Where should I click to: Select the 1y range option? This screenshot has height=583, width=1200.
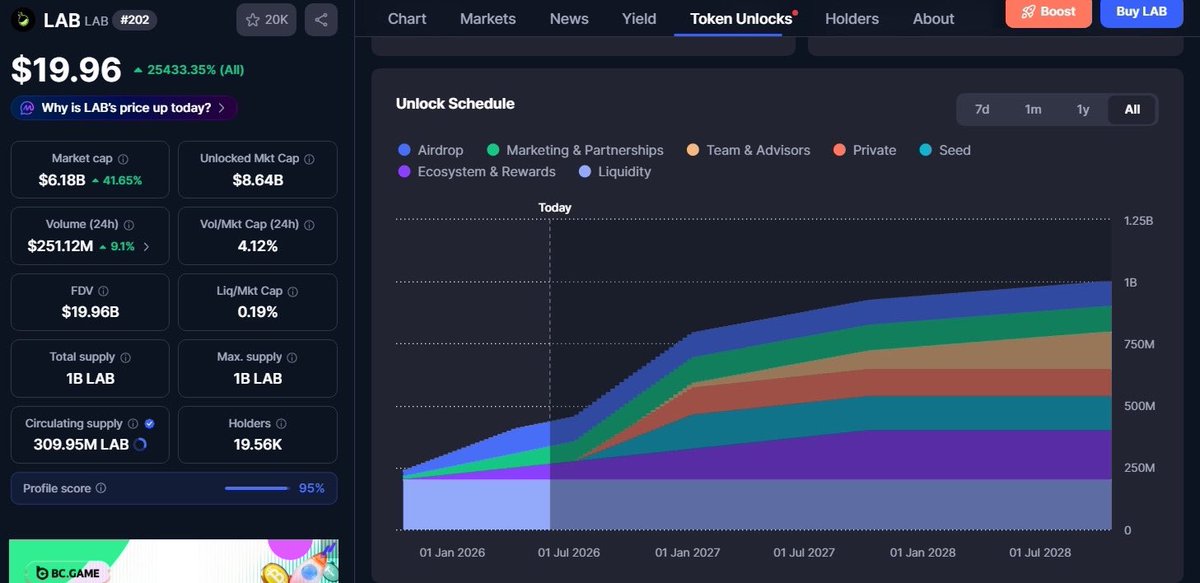(x=1083, y=109)
